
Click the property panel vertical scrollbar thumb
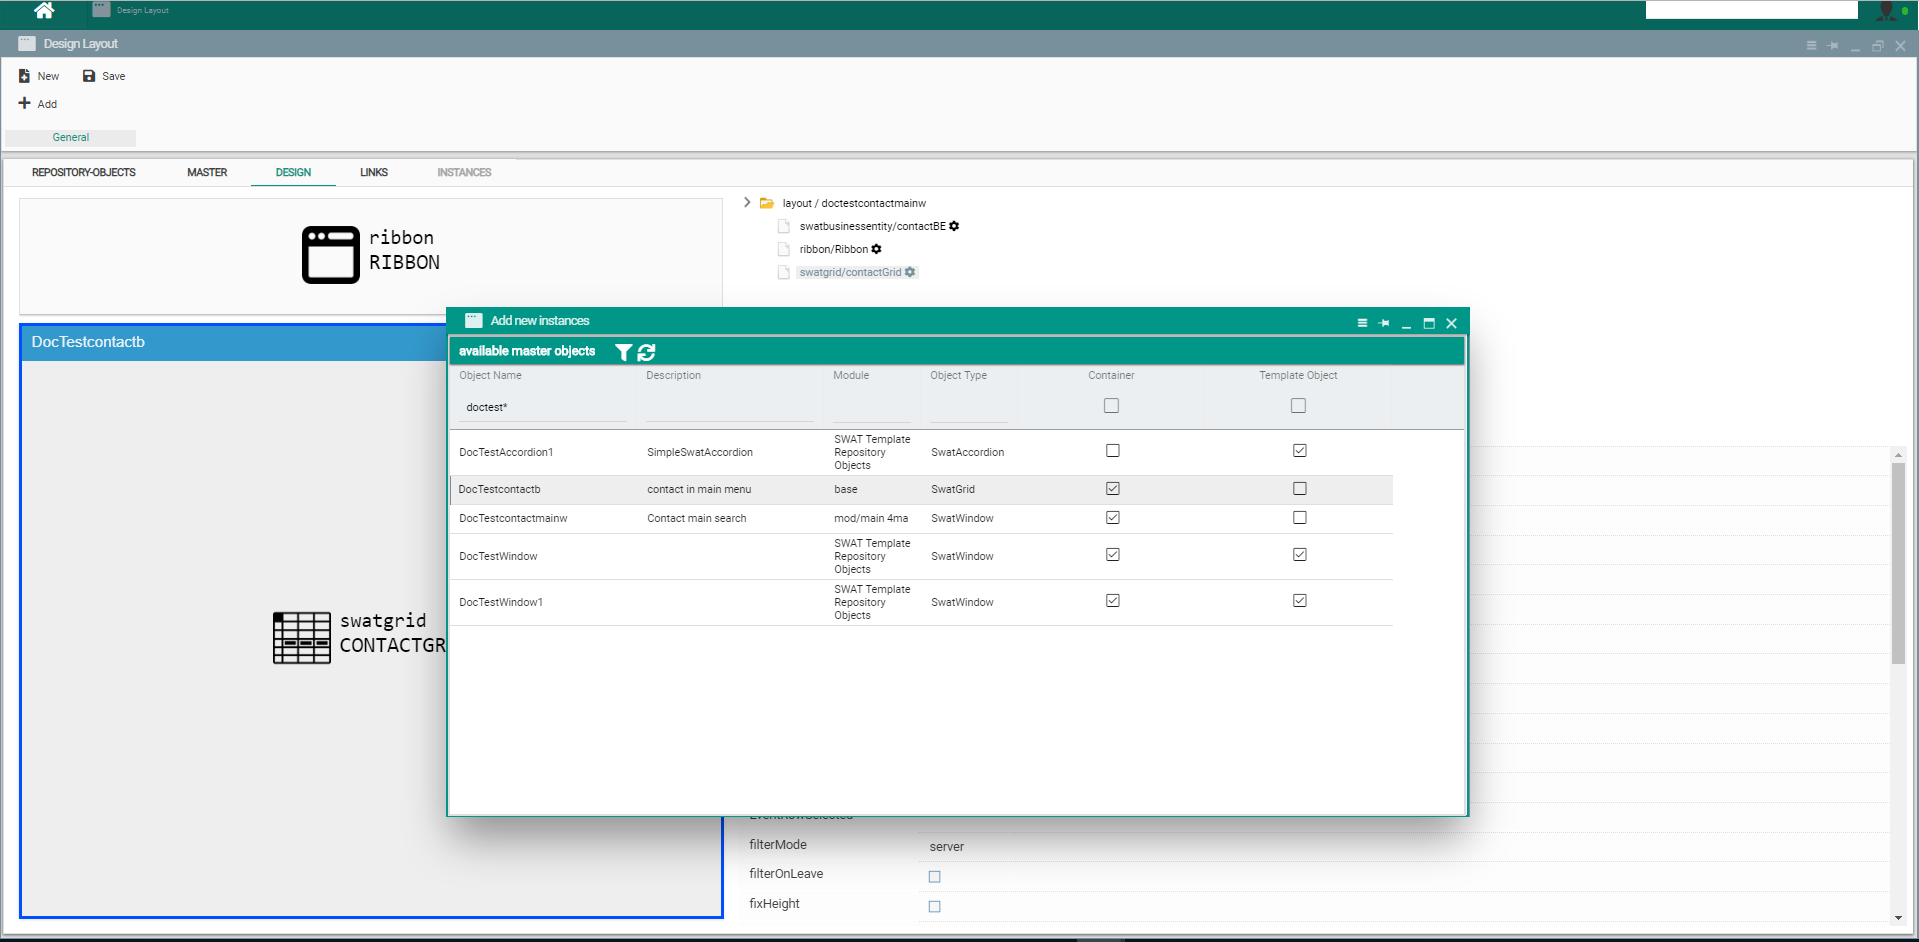(x=1898, y=563)
